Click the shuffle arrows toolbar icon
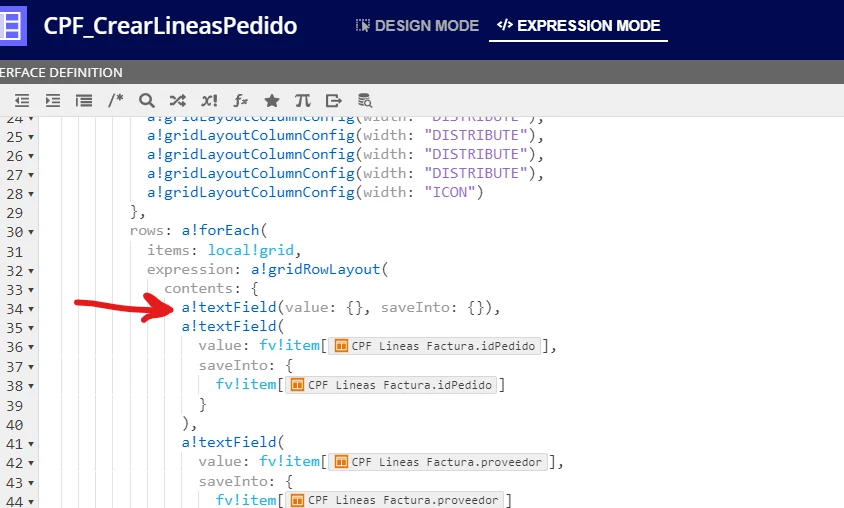 (178, 101)
